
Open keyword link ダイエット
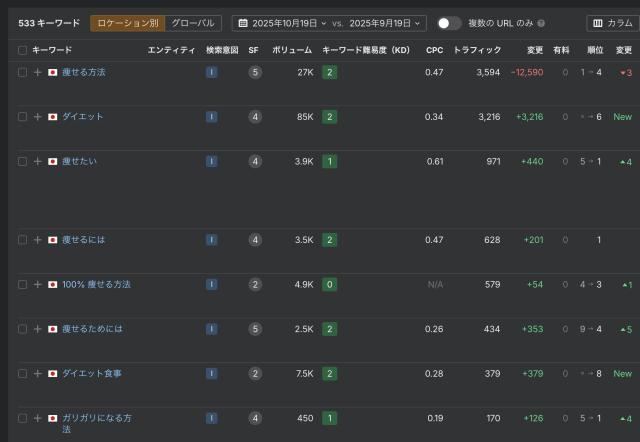click(x=82, y=117)
